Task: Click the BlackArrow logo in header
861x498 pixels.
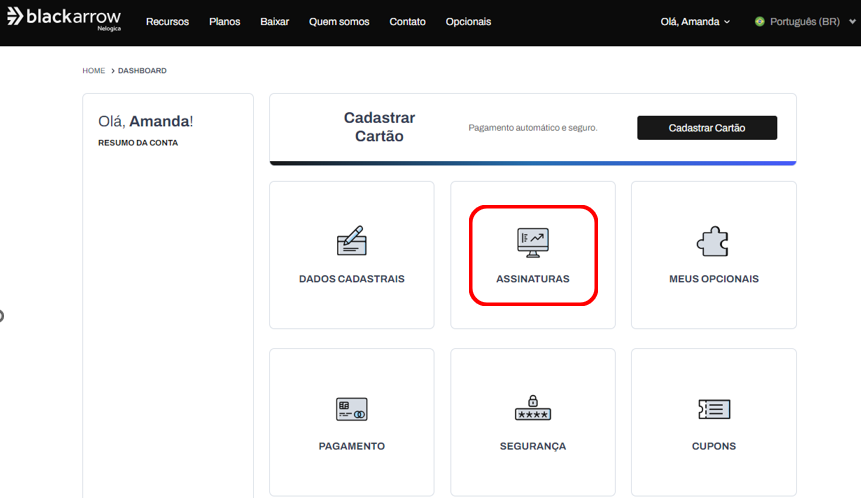Action: point(64,19)
